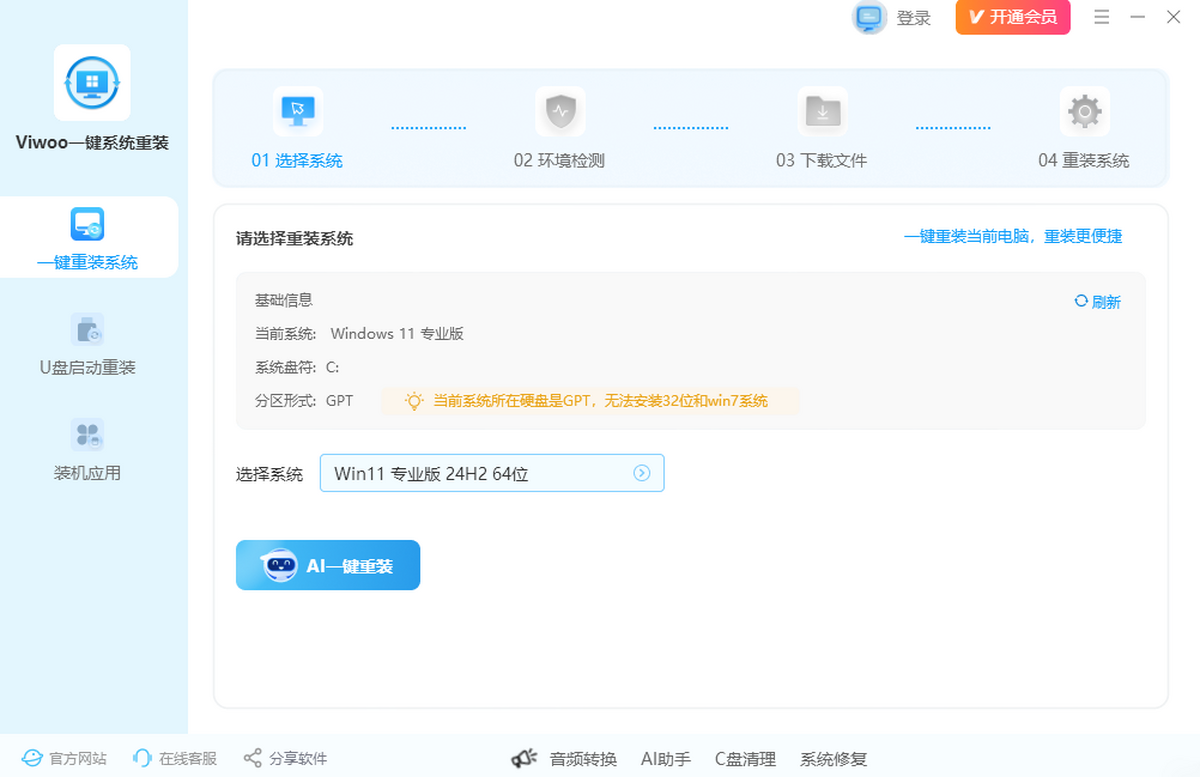This screenshot has width=1200, height=777.
Task: Click the 在线客服 headset icon
Action: [142, 759]
